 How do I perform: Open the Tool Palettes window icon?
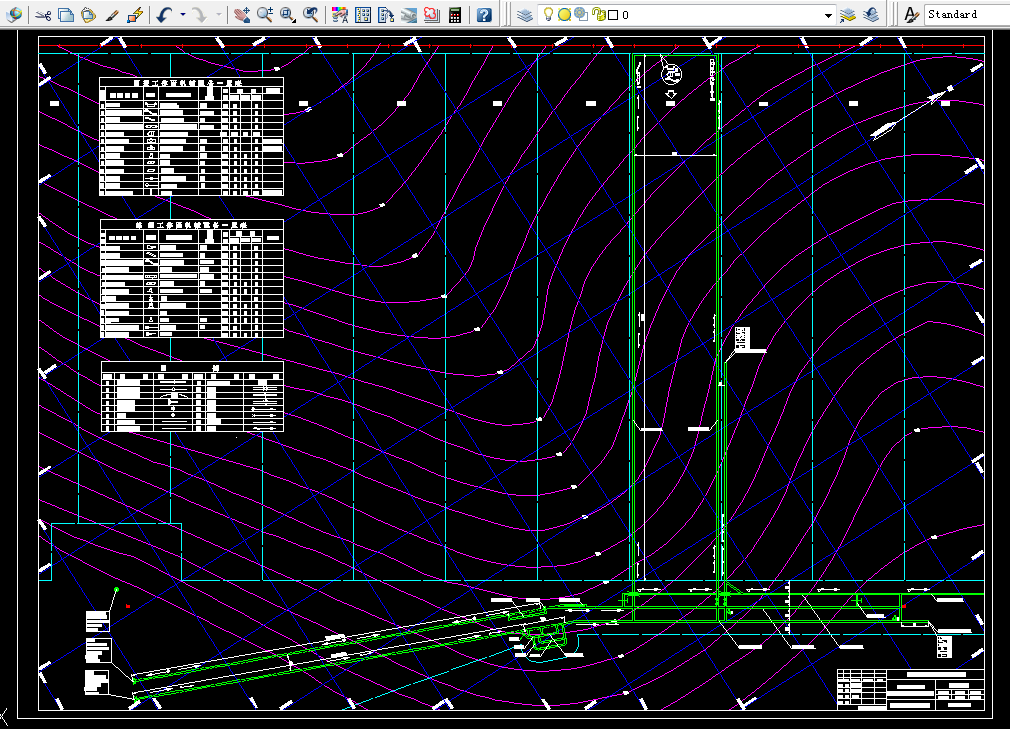coord(386,15)
